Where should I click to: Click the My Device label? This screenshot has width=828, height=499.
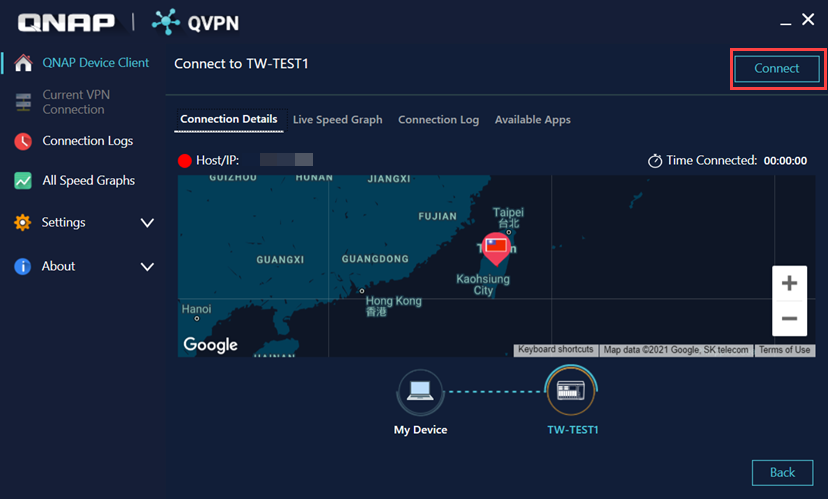pyautogui.click(x=420, y=430)
